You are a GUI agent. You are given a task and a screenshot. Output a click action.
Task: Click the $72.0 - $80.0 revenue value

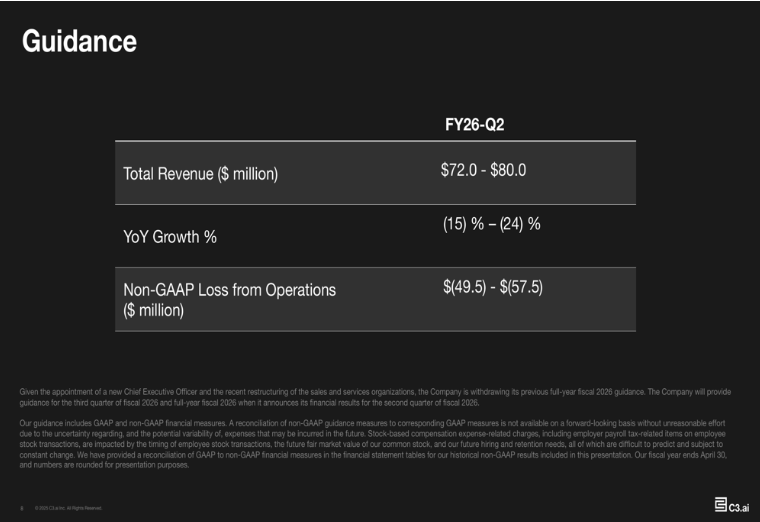coord(483,170)
